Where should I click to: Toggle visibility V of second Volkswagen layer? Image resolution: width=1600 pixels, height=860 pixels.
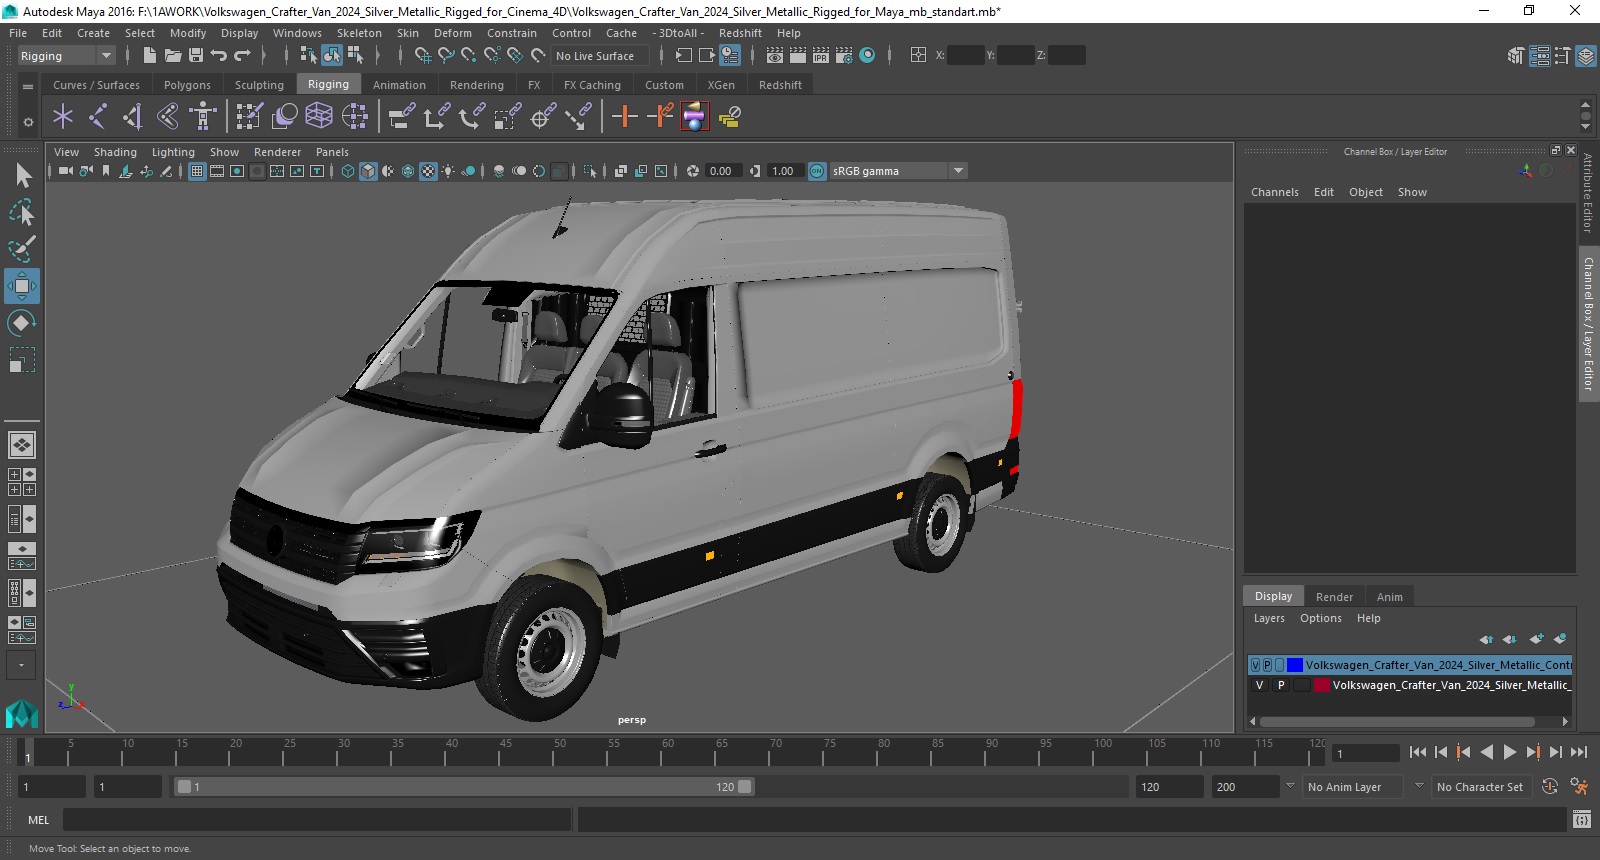coord(1259,685)
